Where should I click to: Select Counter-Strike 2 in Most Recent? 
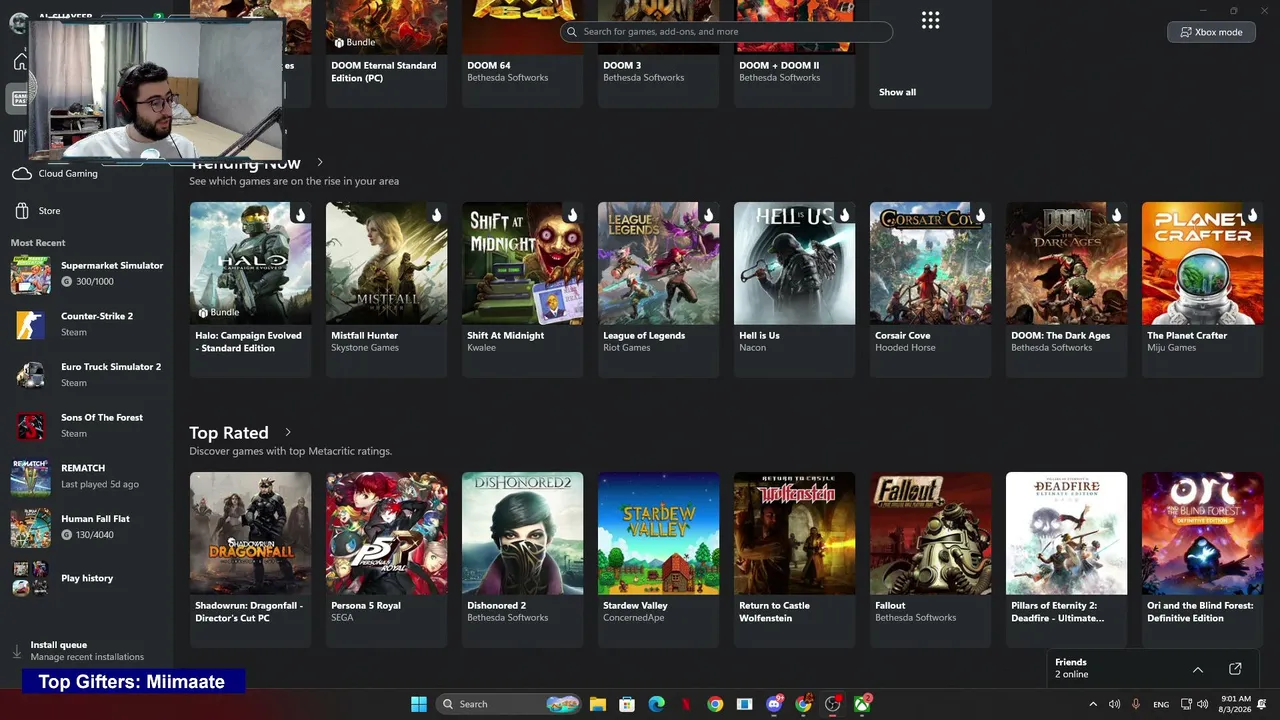point(86,324)
